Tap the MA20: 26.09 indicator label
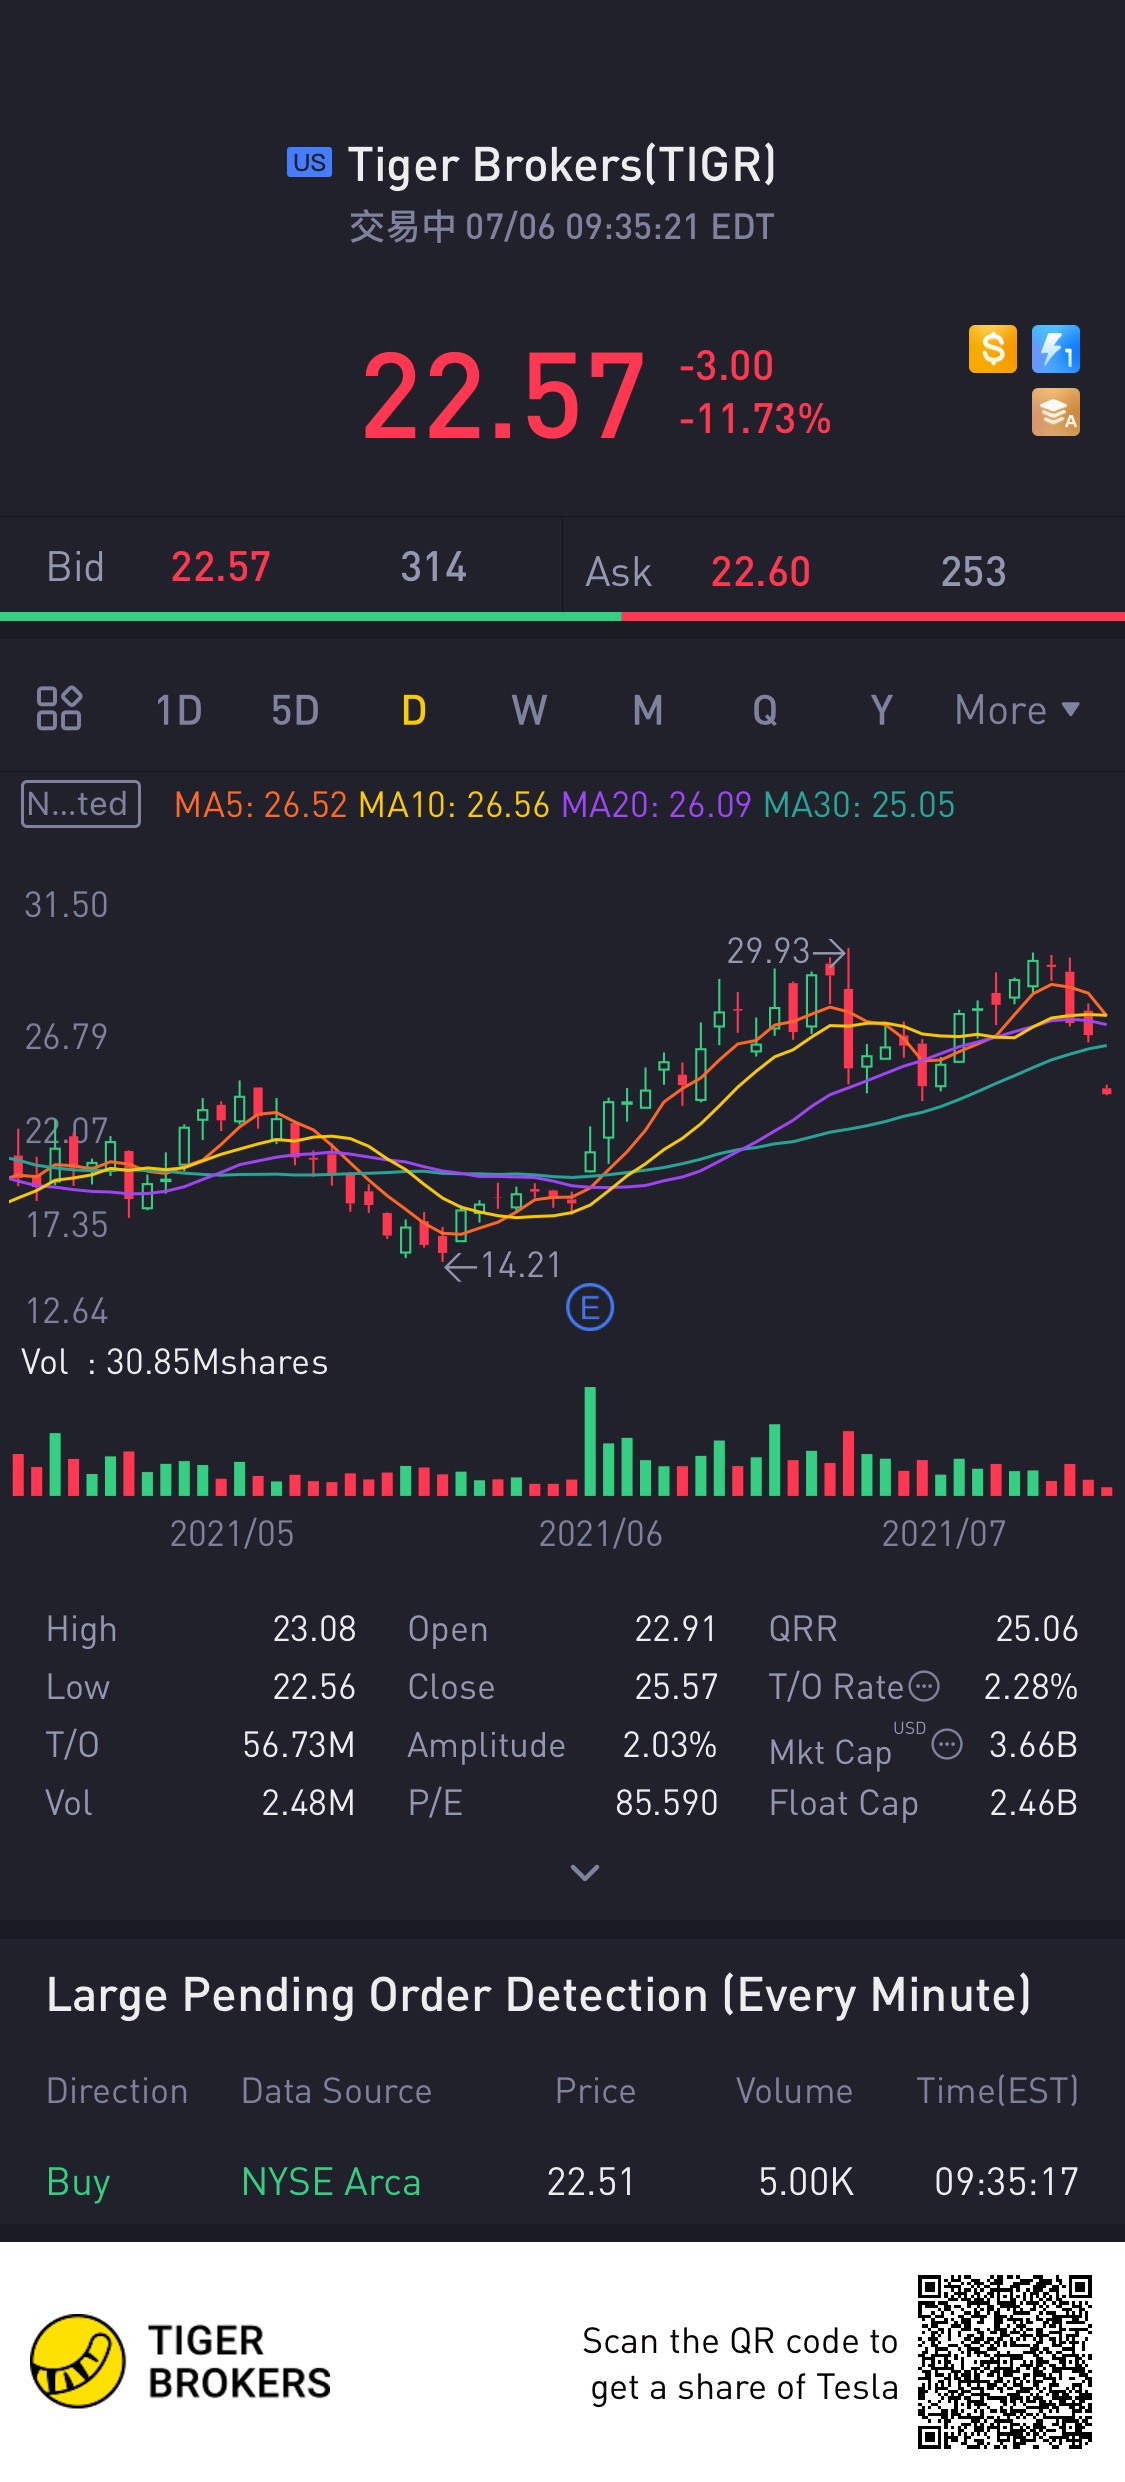 click(x=656, y=805)
